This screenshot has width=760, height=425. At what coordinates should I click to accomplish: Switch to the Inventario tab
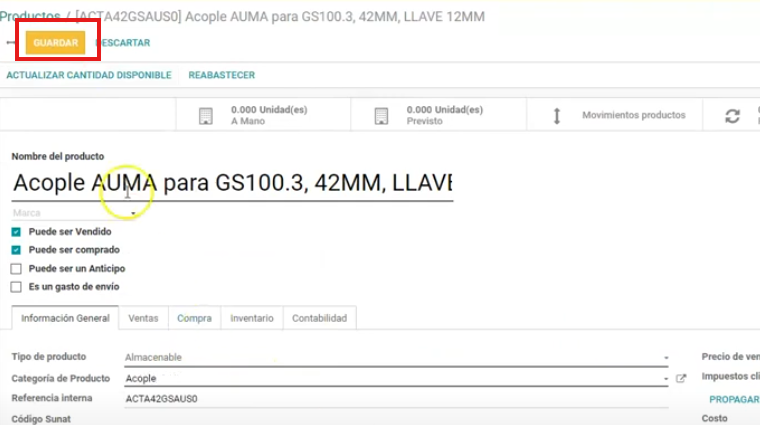coord(252,318)
